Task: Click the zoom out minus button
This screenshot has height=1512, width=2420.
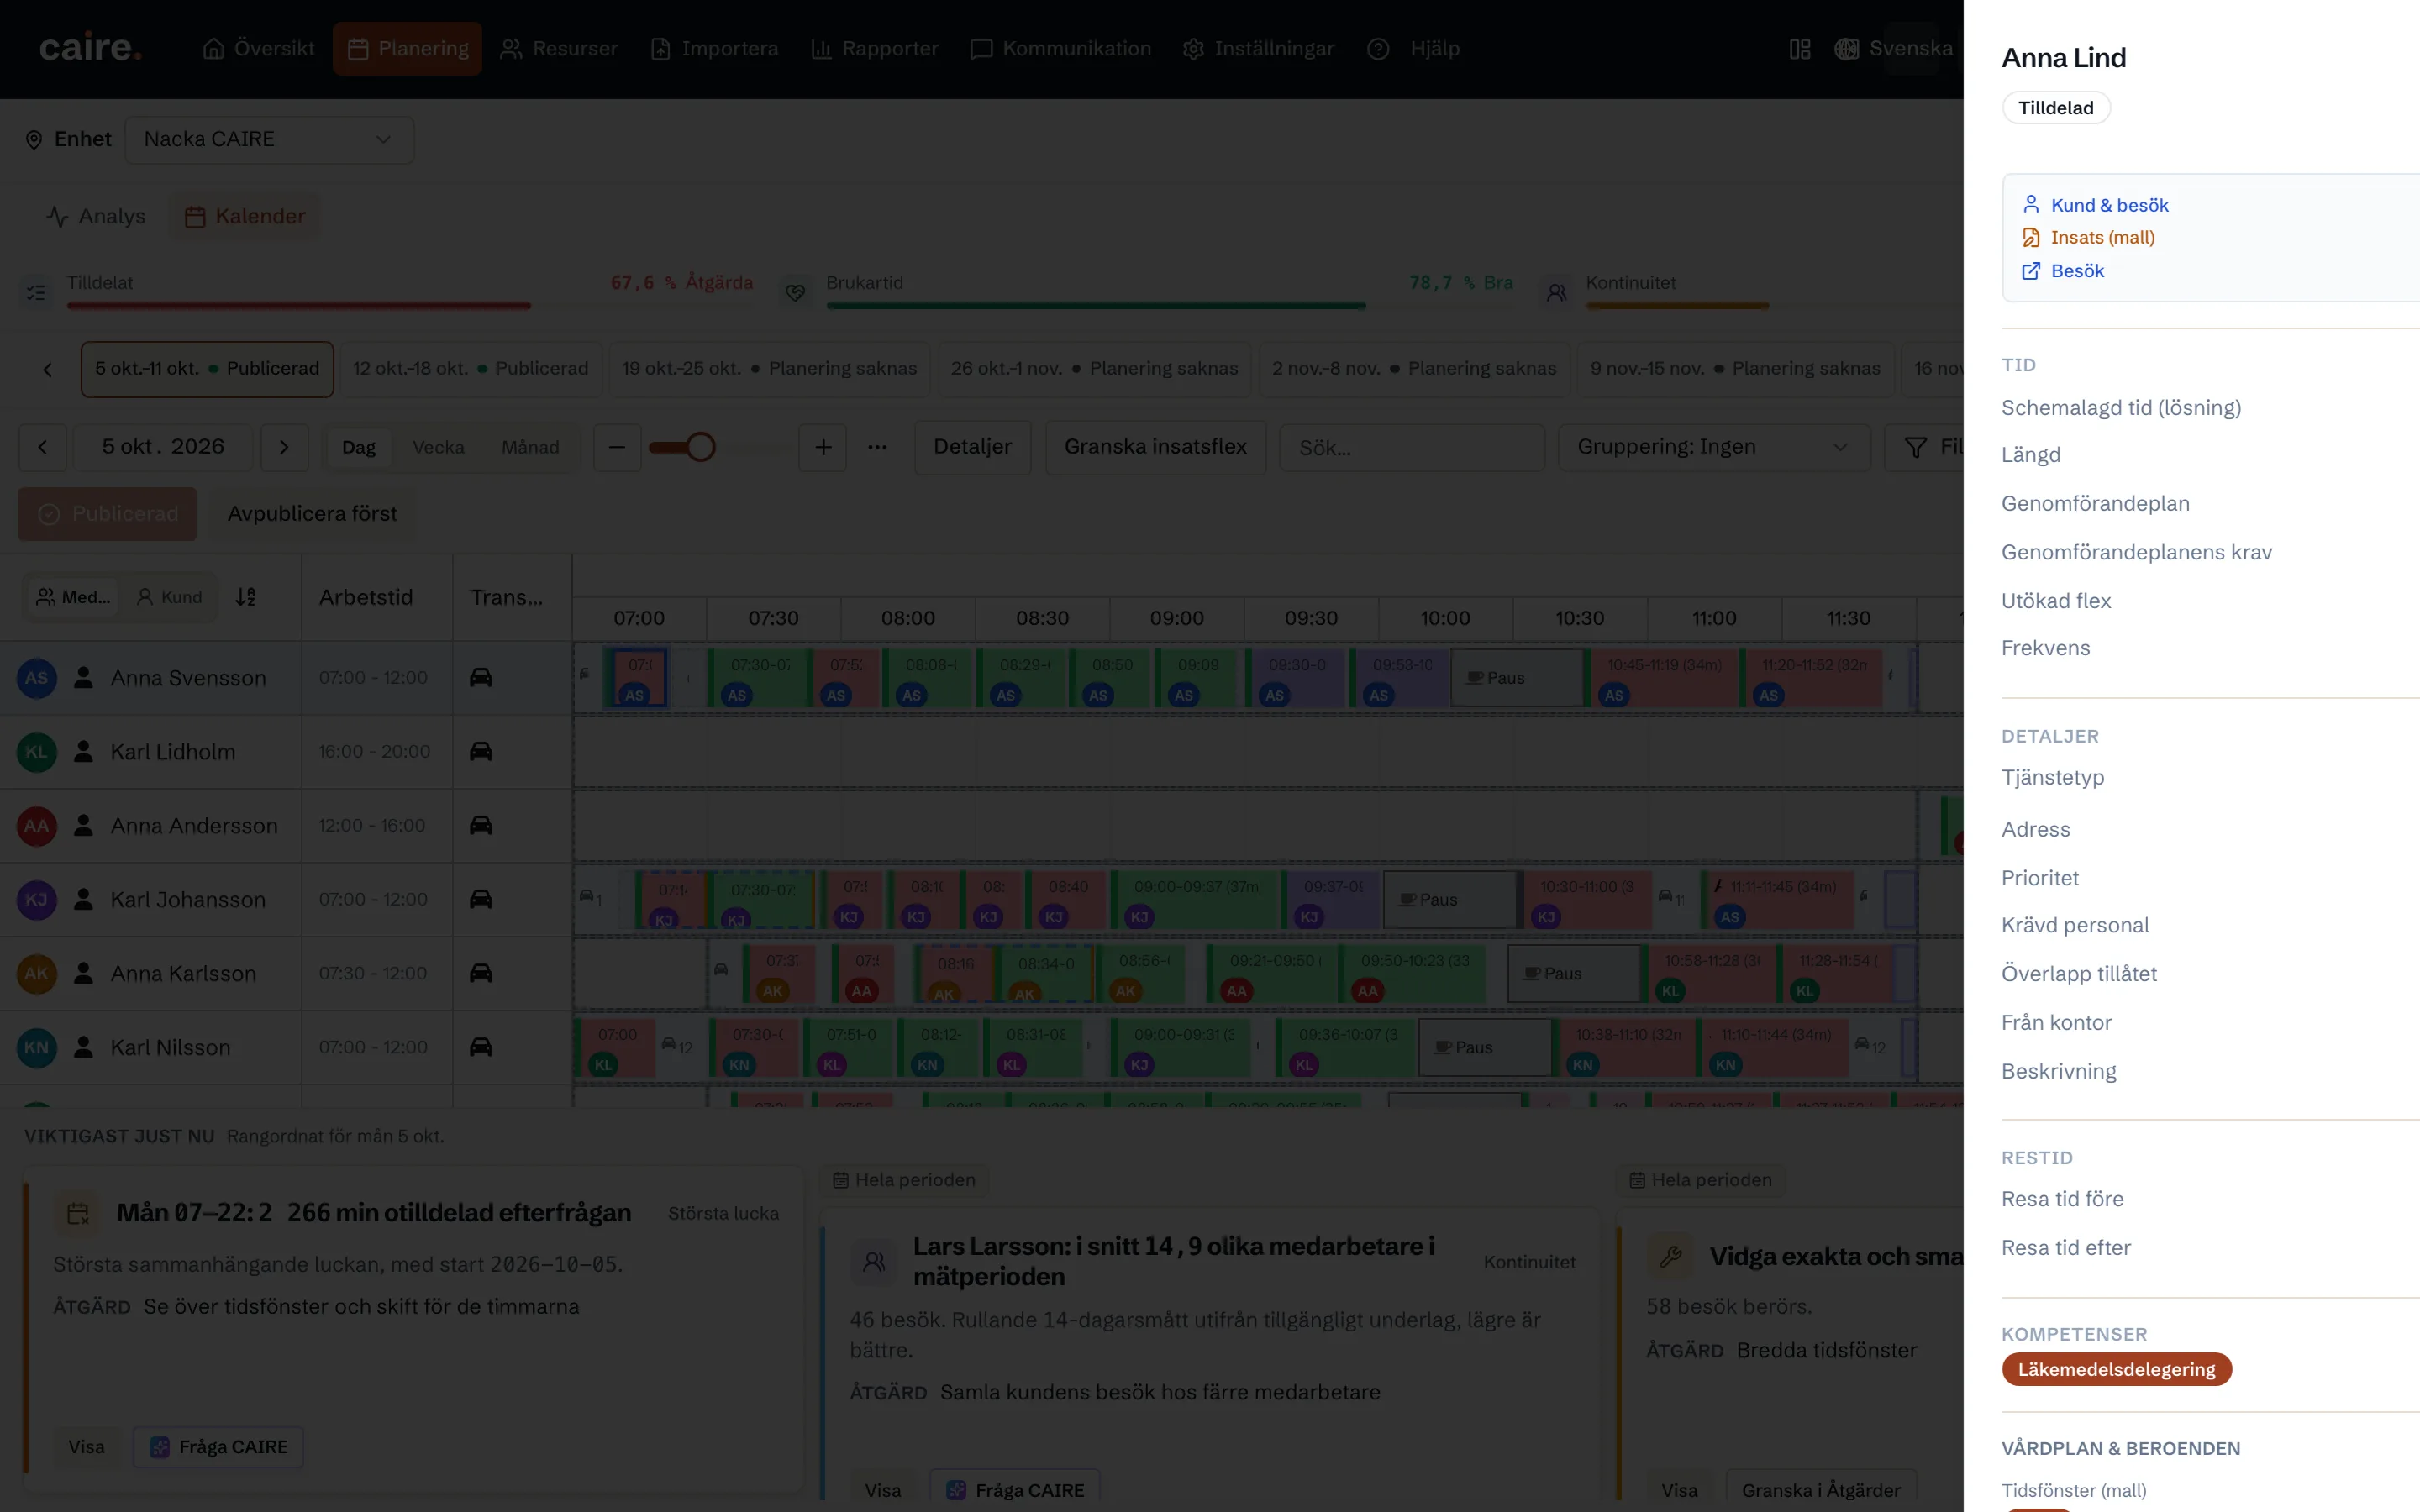Action: click(617, 447)
